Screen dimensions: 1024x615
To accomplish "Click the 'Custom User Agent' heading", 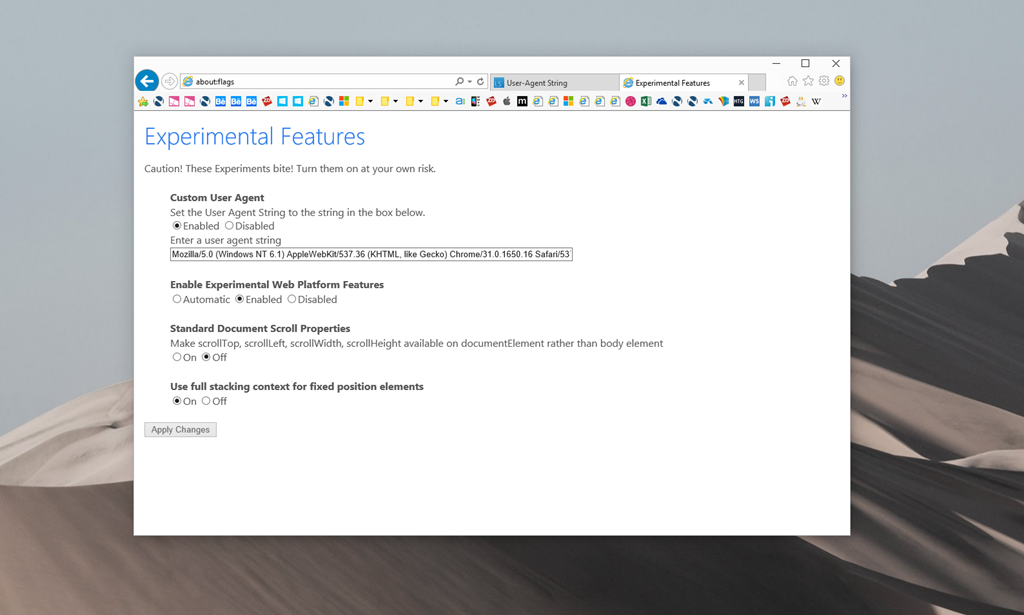I will [x=217, y=198].
